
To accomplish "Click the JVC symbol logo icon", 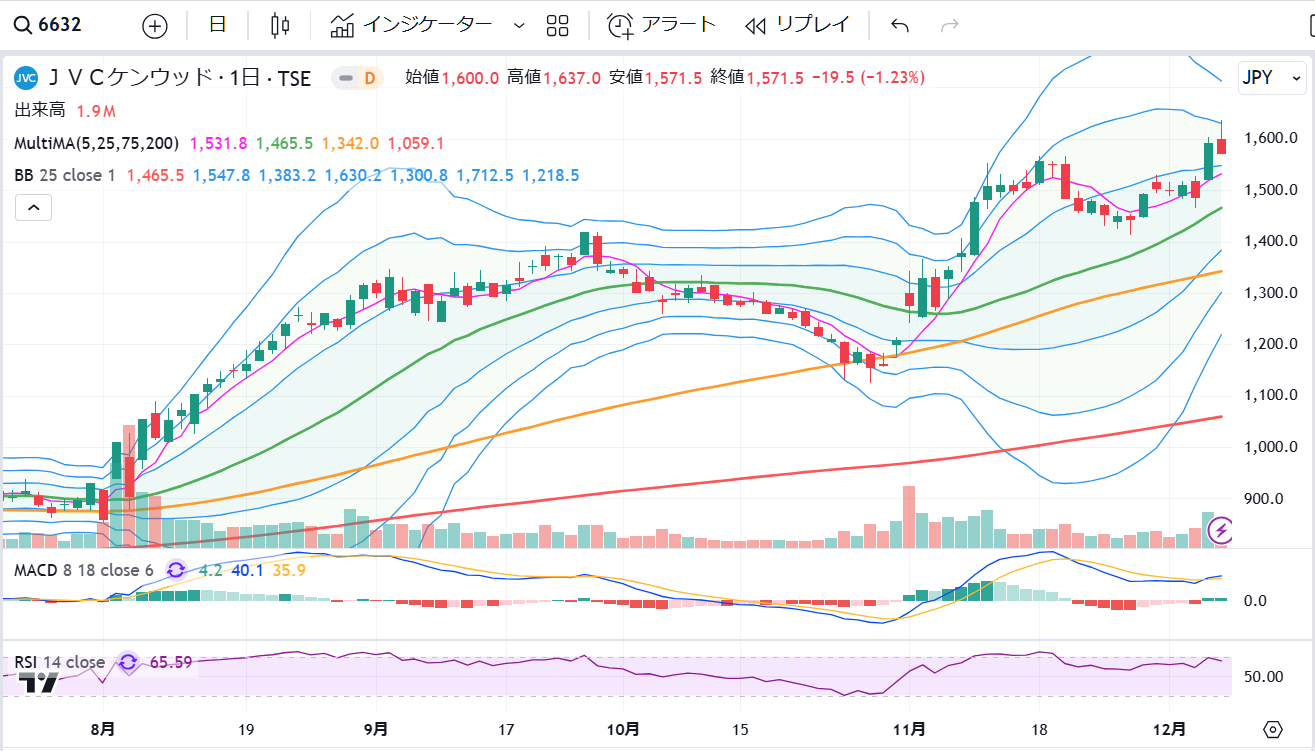I will pyautogui.click(x=27, y=78).
